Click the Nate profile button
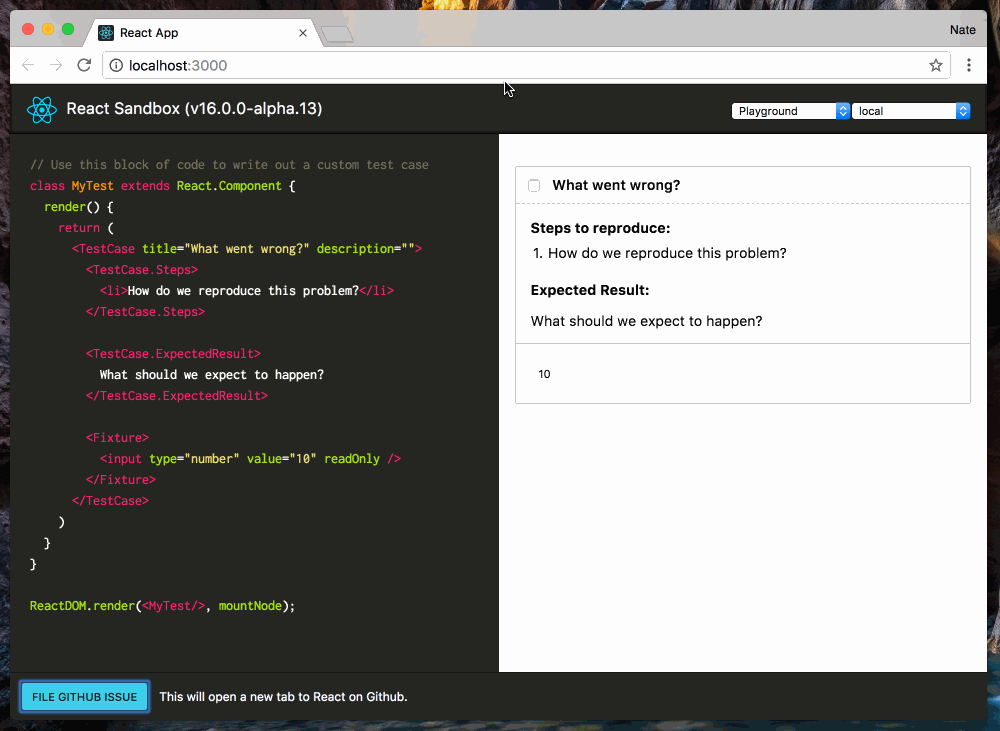Screen dimensions: 1000x731 coord(962,30)
